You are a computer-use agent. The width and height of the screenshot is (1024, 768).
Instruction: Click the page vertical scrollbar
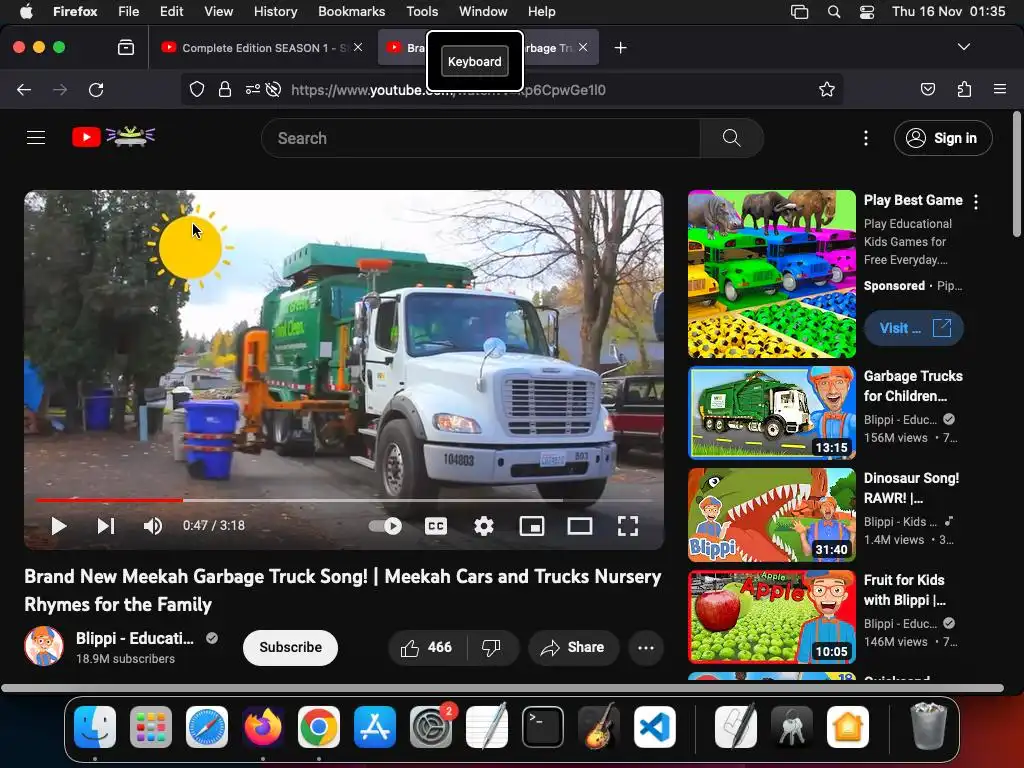pyautogui.click(x=1016, y=174)
